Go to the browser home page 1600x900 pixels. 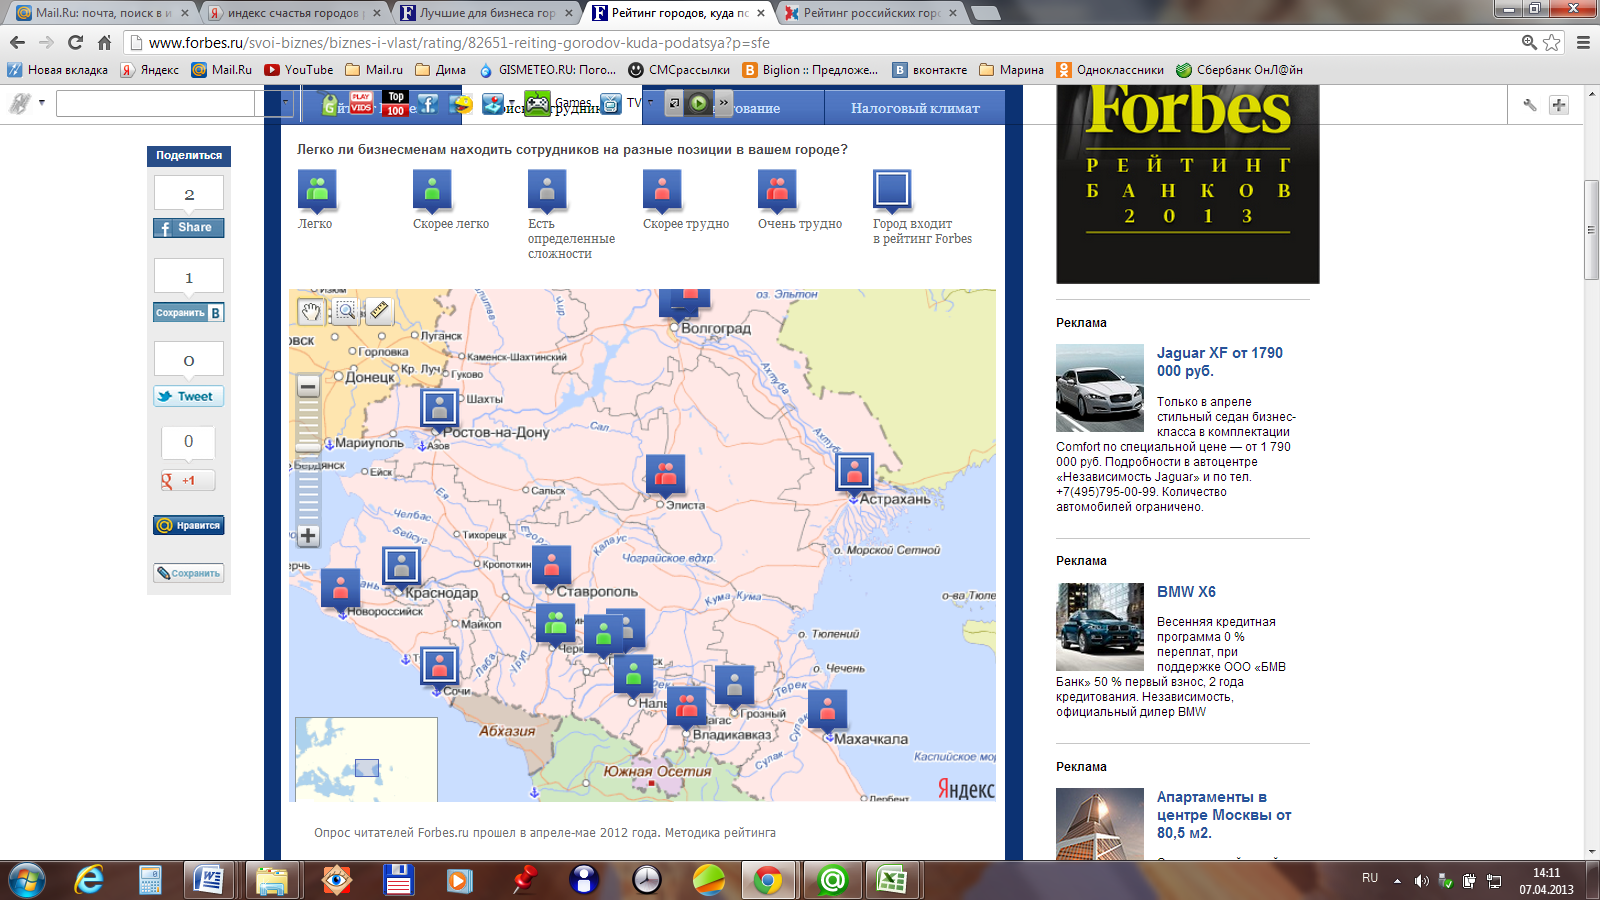[104, 42]
